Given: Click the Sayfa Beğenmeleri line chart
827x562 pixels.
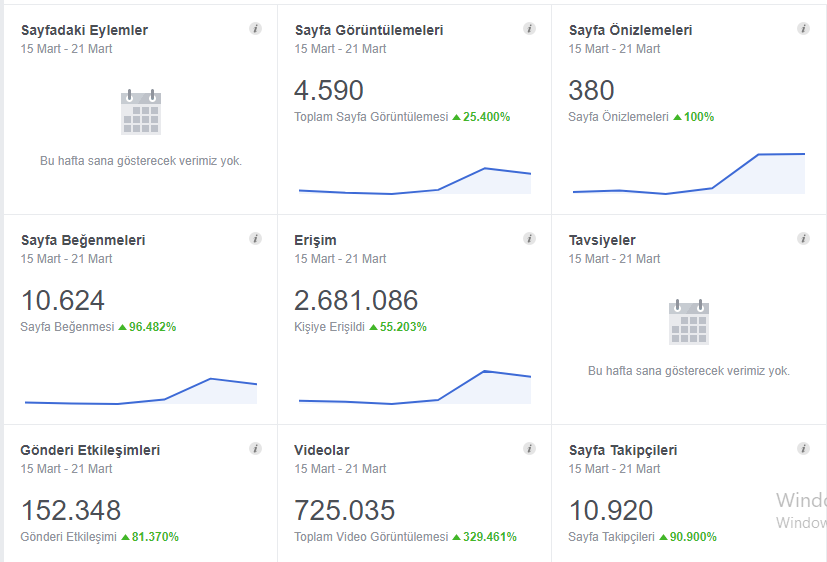Looking at the screenshot, I should pos(141,391).
